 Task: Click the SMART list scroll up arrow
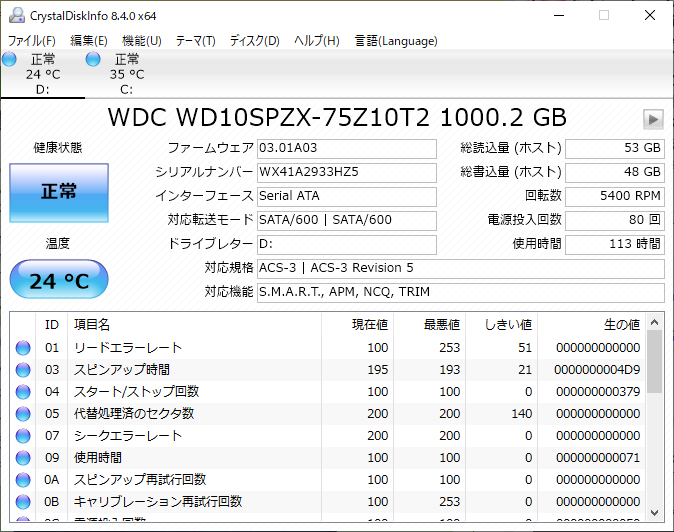tap(655, 322)
